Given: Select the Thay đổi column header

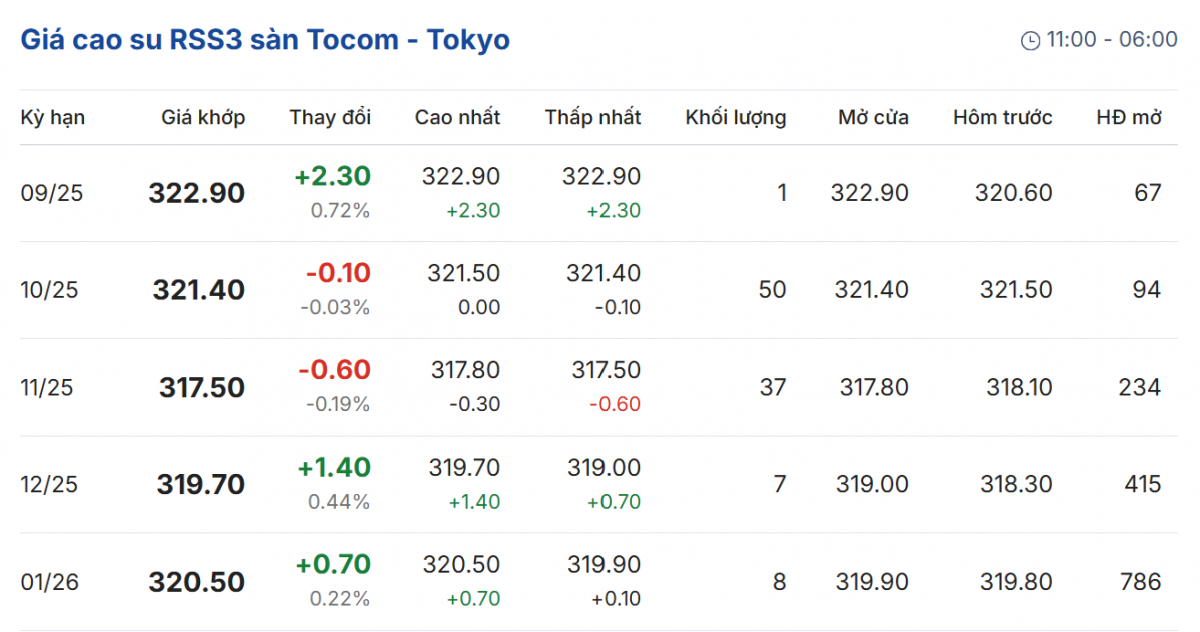Looking at the screenshot, I should click(x=330, y=117).
